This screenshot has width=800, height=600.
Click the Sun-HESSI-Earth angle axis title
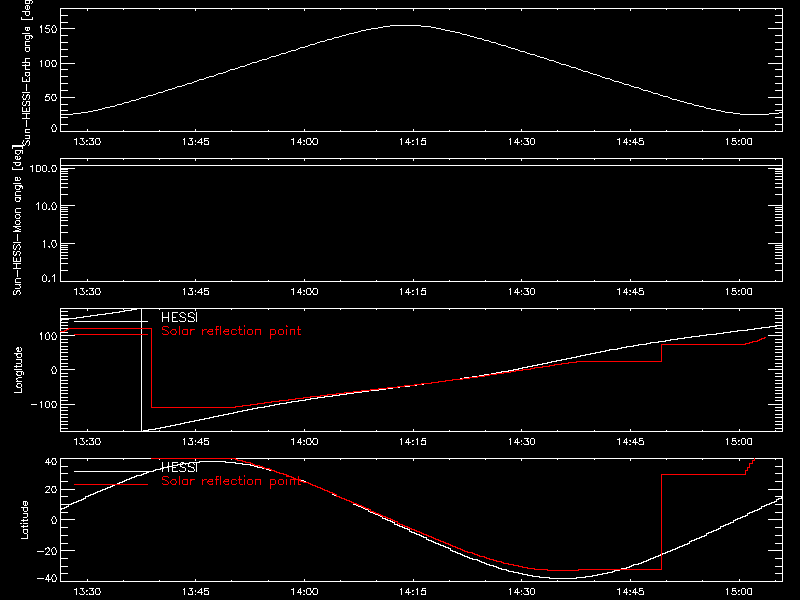(28, 72)
